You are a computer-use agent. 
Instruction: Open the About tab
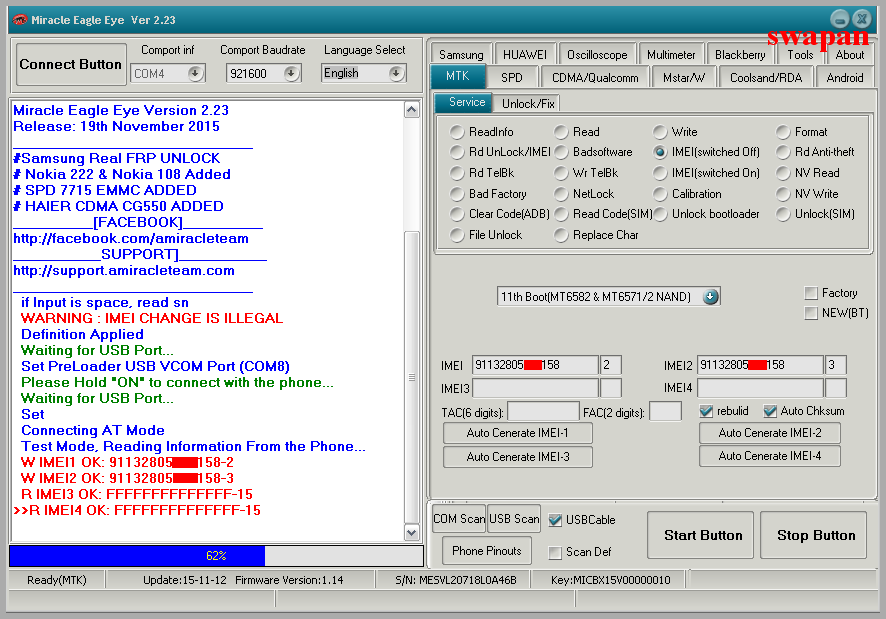[x=850, y=55]
